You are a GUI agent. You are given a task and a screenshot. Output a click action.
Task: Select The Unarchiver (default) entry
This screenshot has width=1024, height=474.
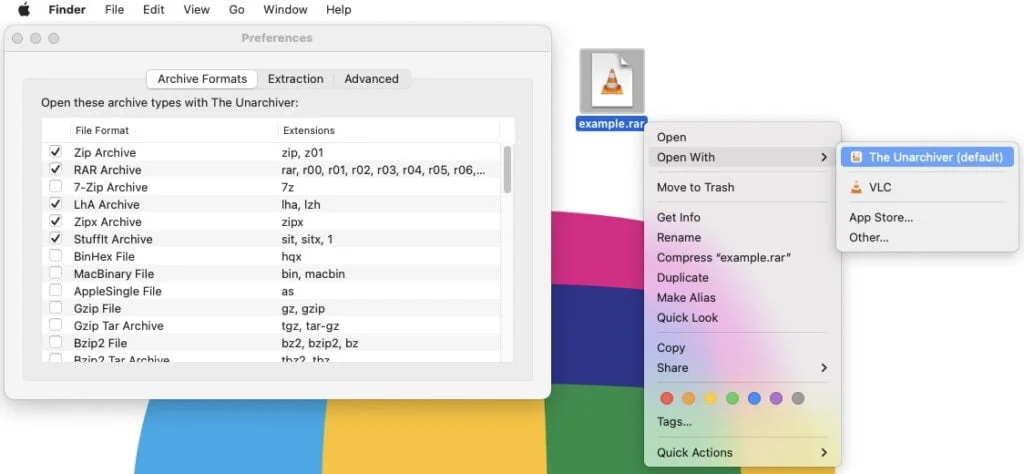[927, 157]
